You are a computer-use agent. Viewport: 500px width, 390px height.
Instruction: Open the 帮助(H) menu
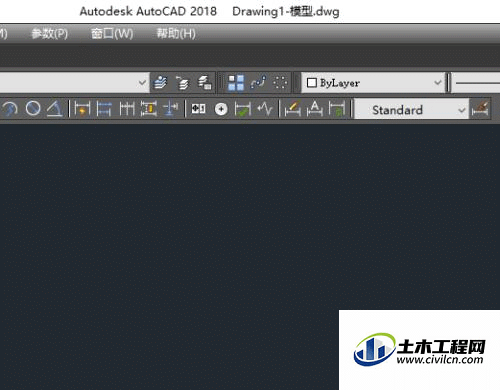coord(176,33)
